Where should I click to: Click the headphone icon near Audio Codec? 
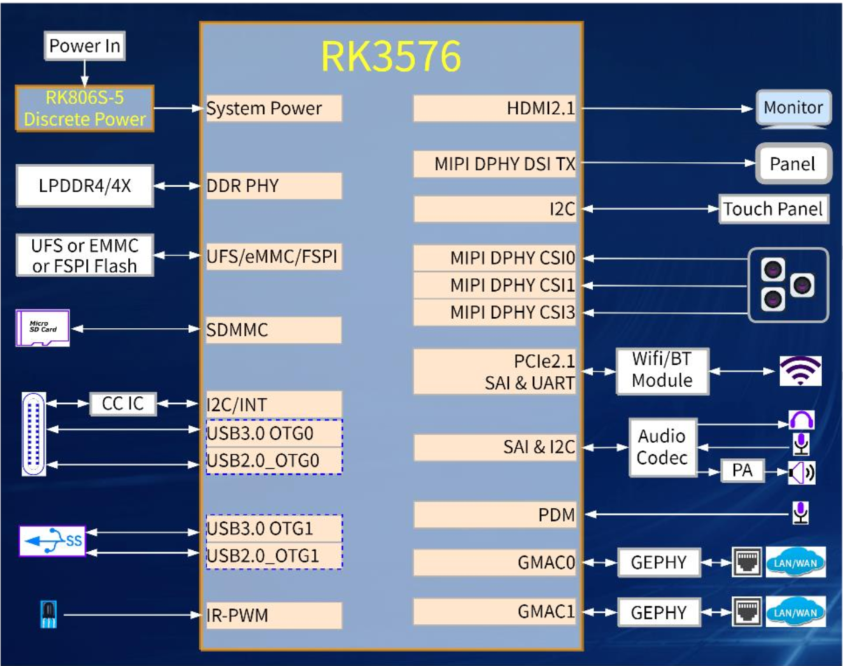coord(801,420)
